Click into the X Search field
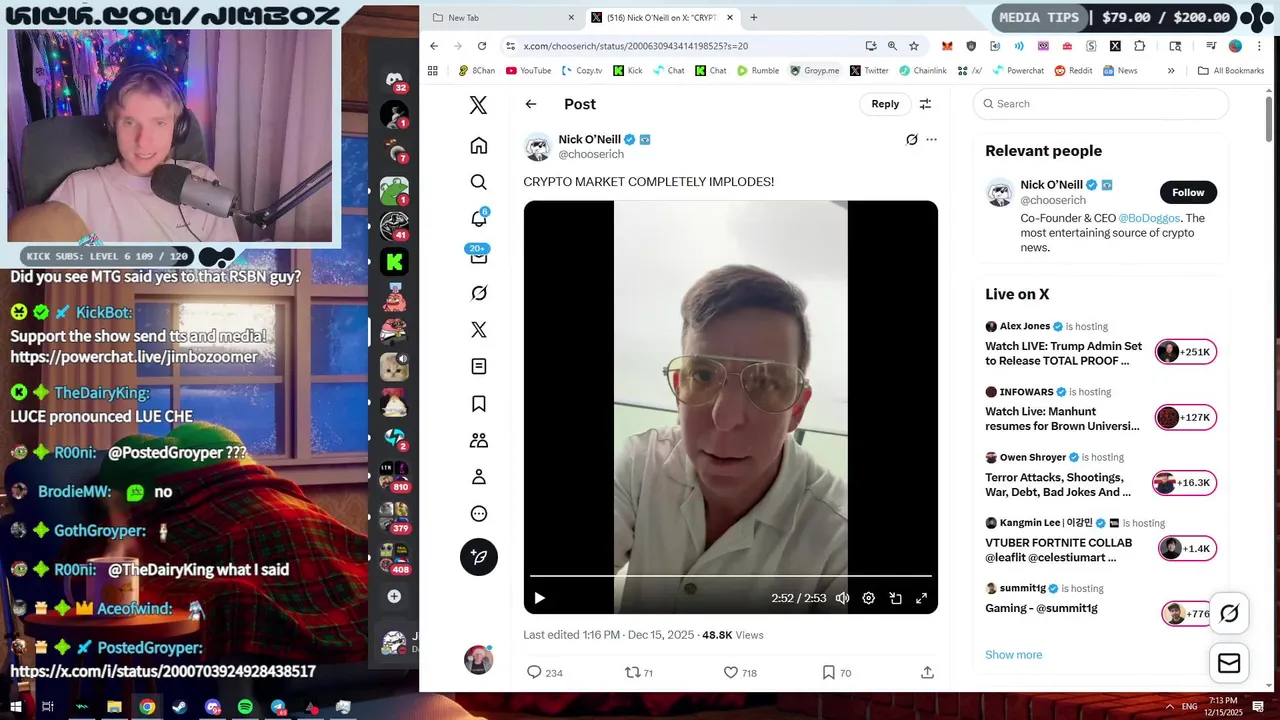 [x=1100, y=104]
